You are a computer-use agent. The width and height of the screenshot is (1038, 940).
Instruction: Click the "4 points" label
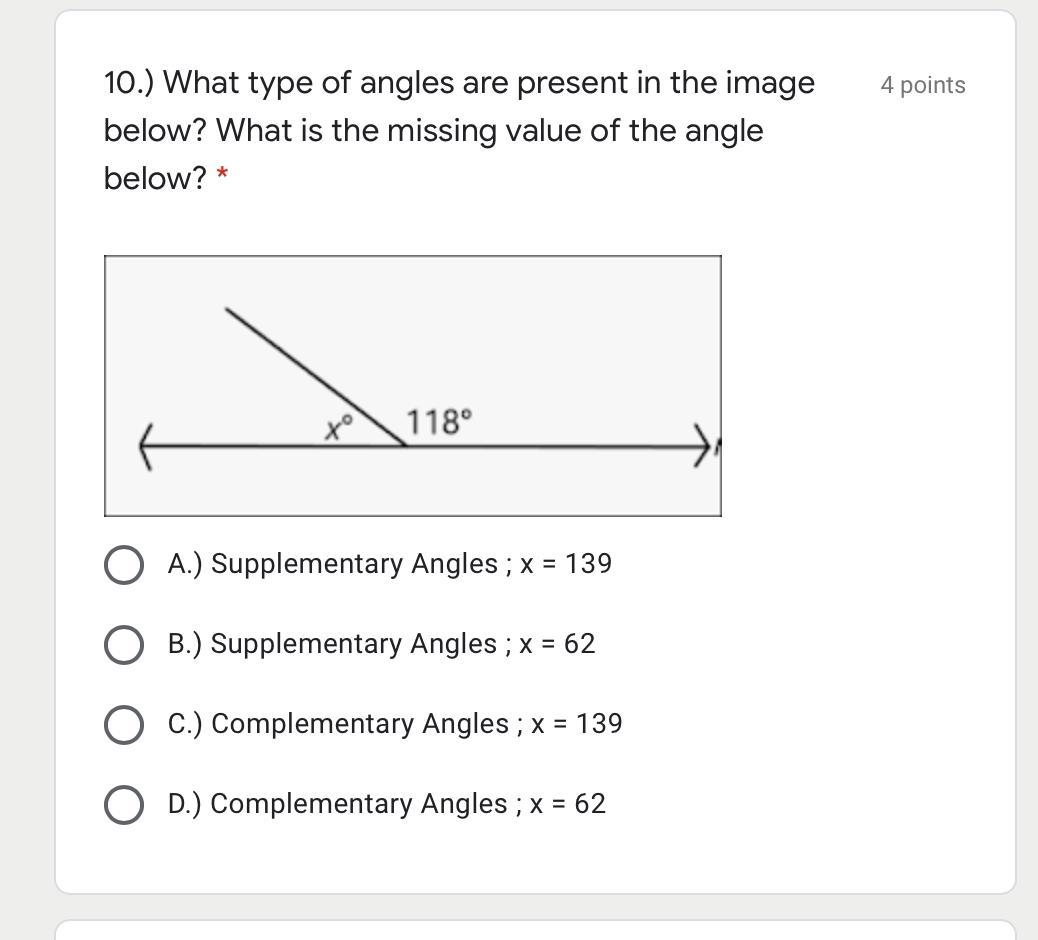922,85
